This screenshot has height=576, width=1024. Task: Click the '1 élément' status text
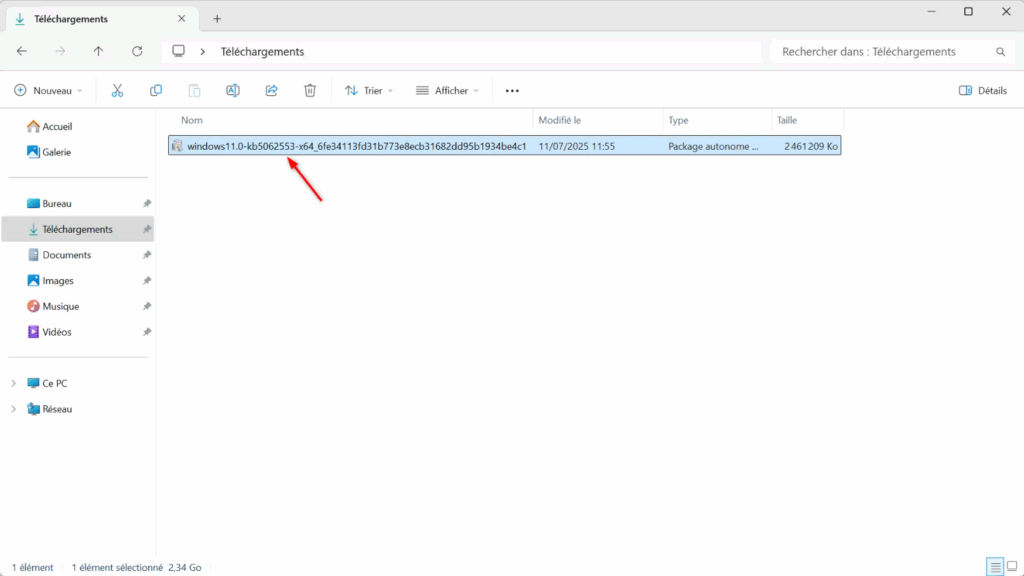33,568
